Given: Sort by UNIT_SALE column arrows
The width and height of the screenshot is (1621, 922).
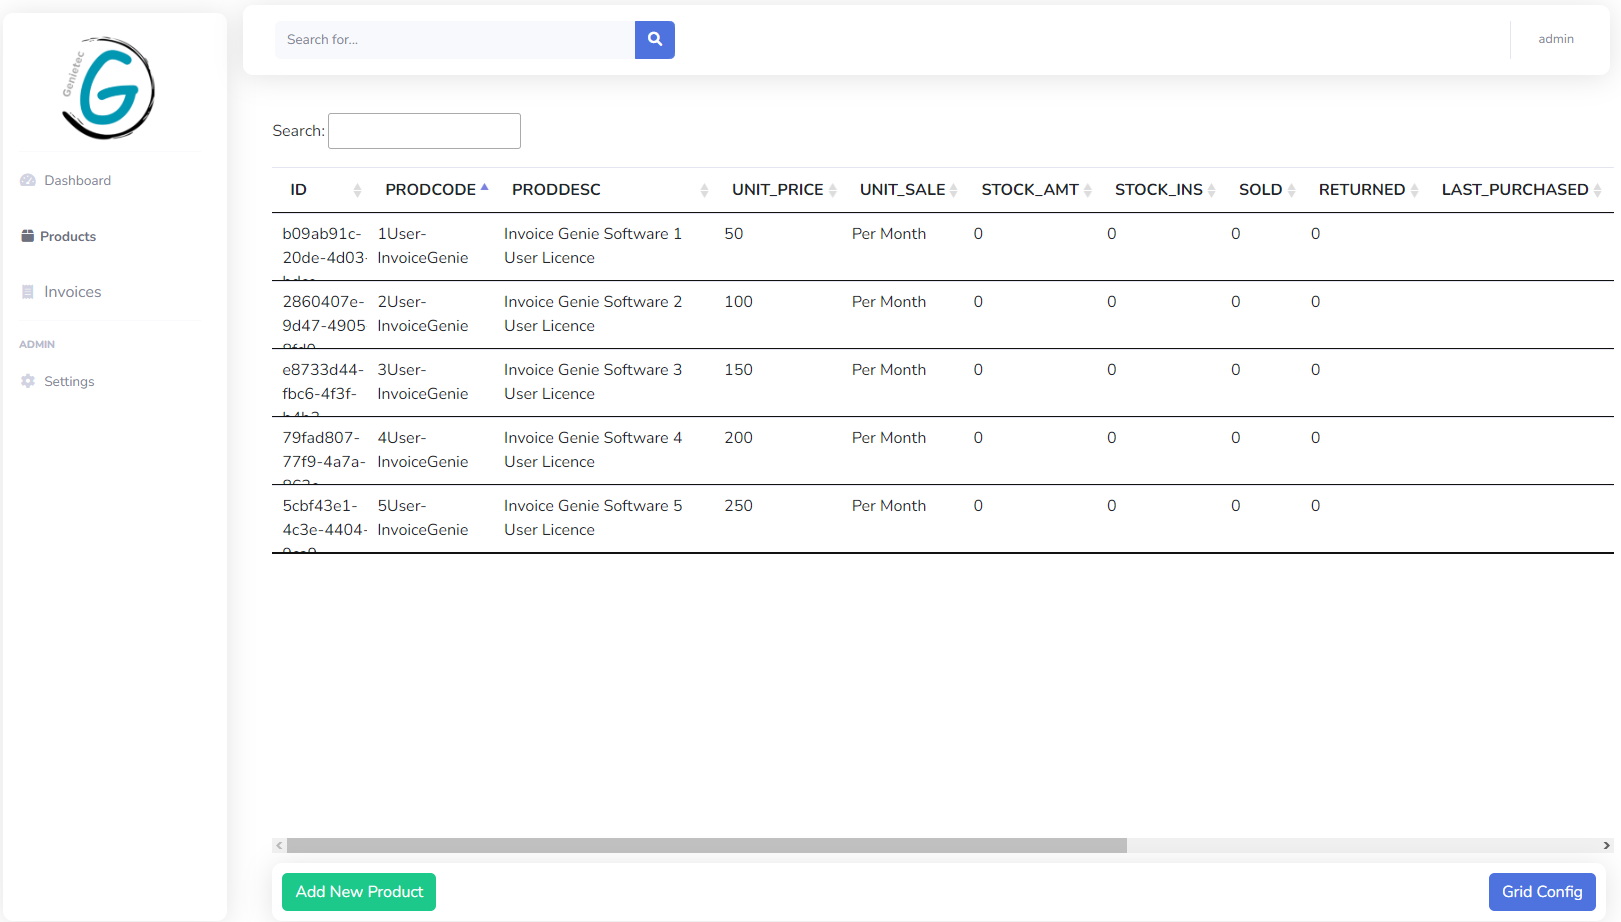Looking at the screenshot, I should (953, 190).
